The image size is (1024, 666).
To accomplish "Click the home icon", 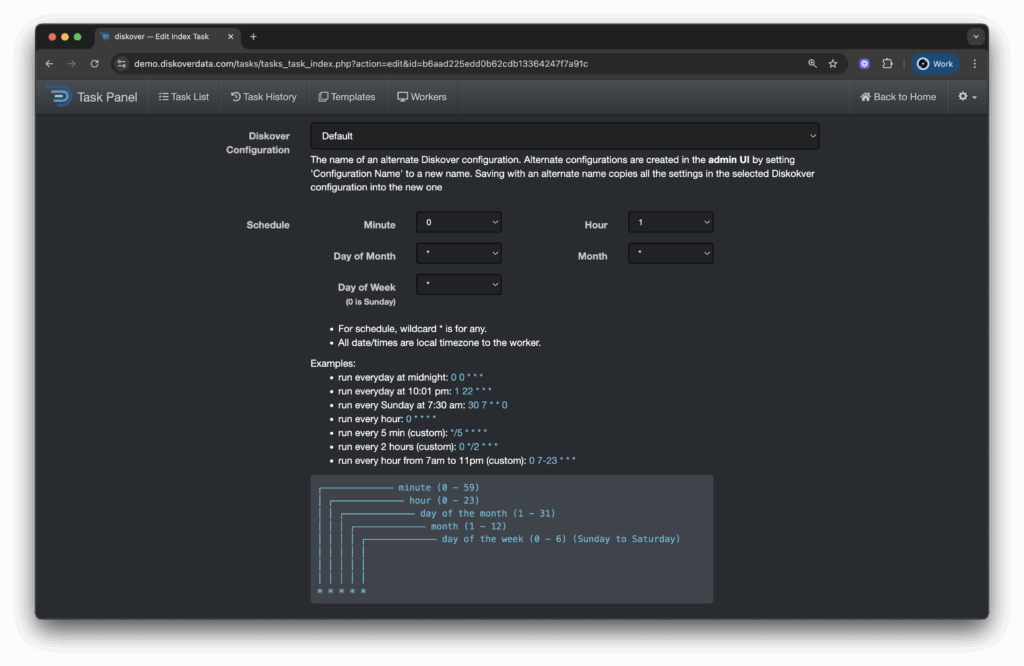I will click(x=865, y=97).
